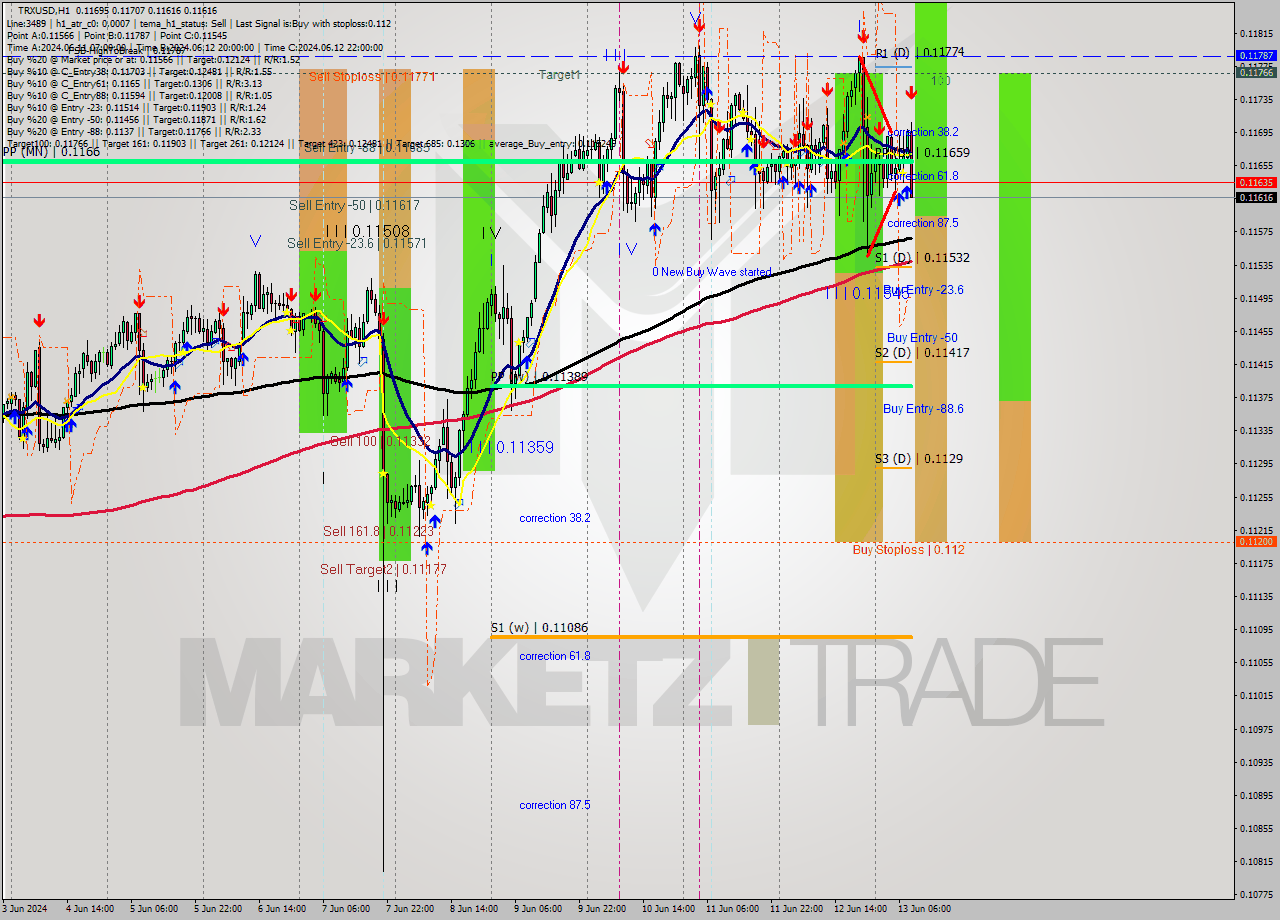Click the '| | | 0.11508' wave label
The image size is (1280, 920).
point(367,229)
